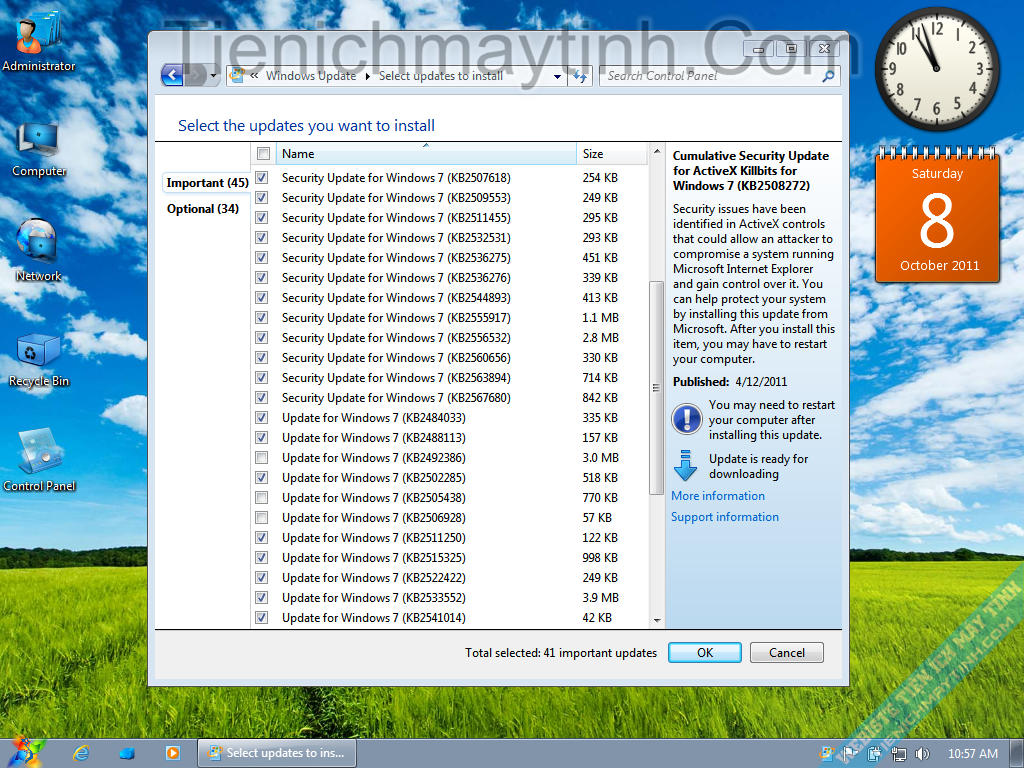Uncheck Security Update KB2555917
The width and height of the screenshot is (1024, 768).
pos(262,317)
